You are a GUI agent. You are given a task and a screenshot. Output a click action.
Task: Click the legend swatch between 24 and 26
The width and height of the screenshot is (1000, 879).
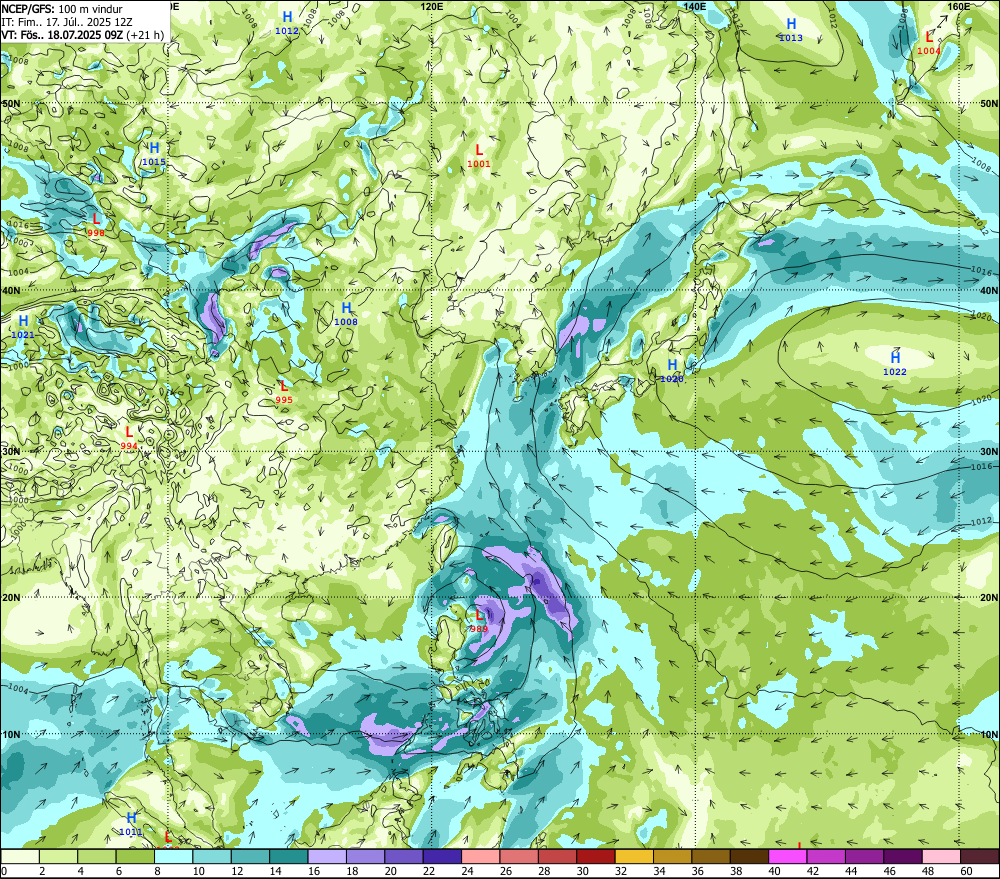481,856
